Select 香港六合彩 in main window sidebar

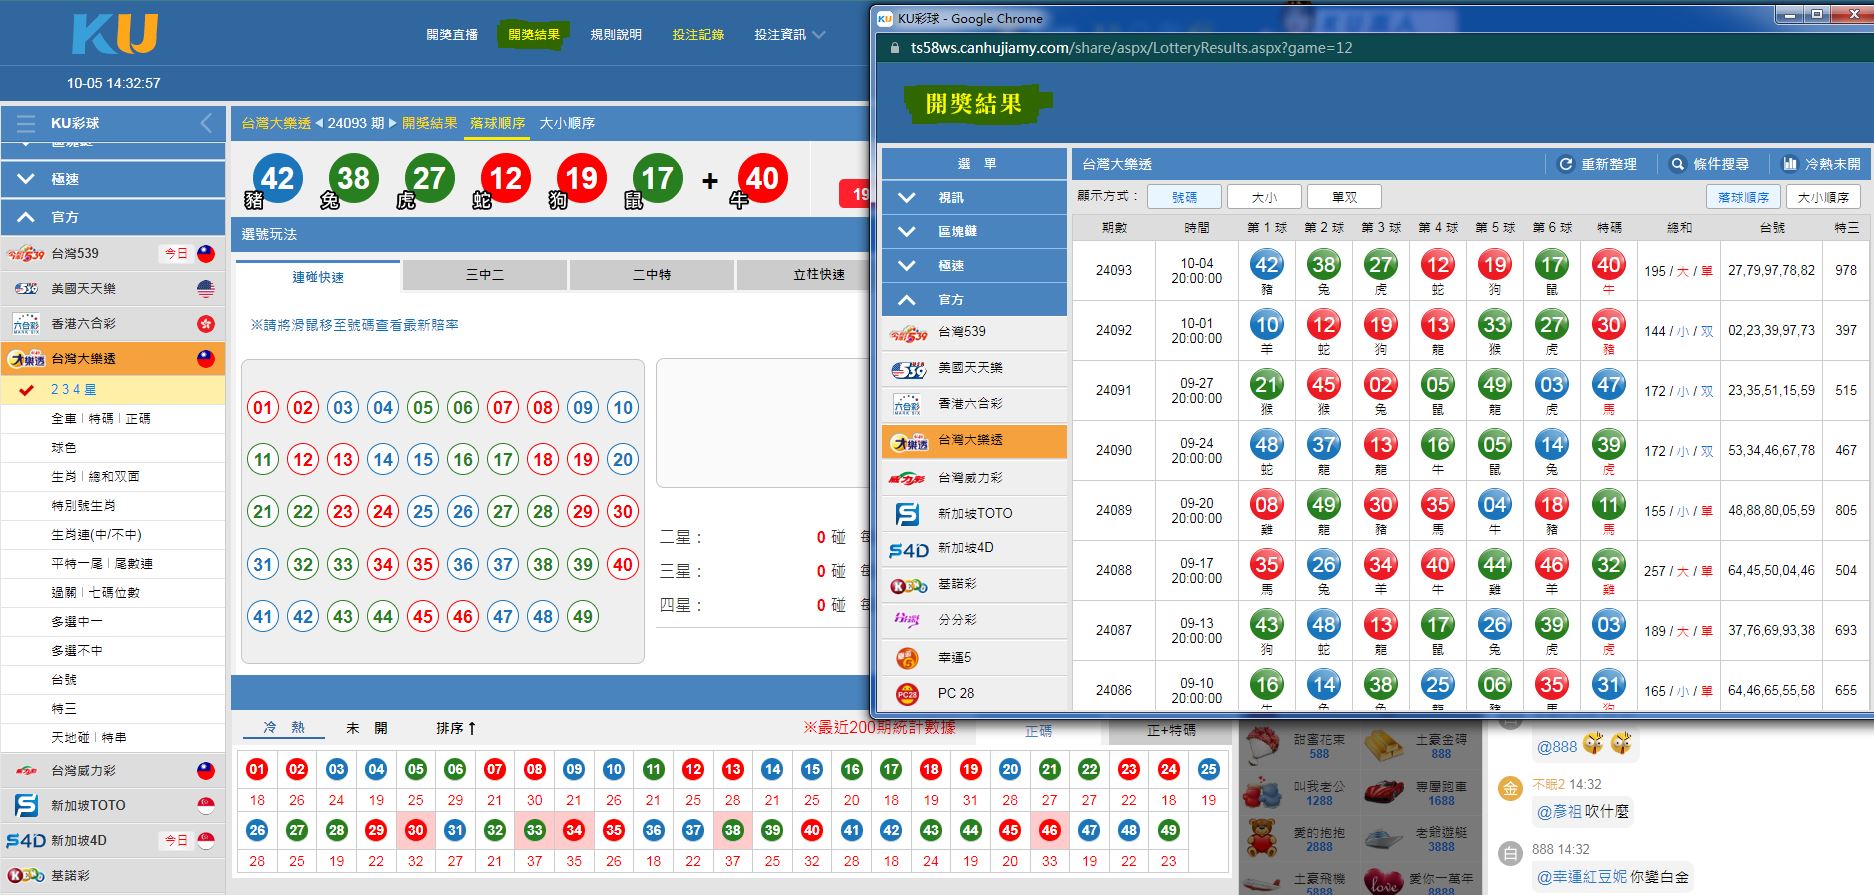tap(113, 323)
